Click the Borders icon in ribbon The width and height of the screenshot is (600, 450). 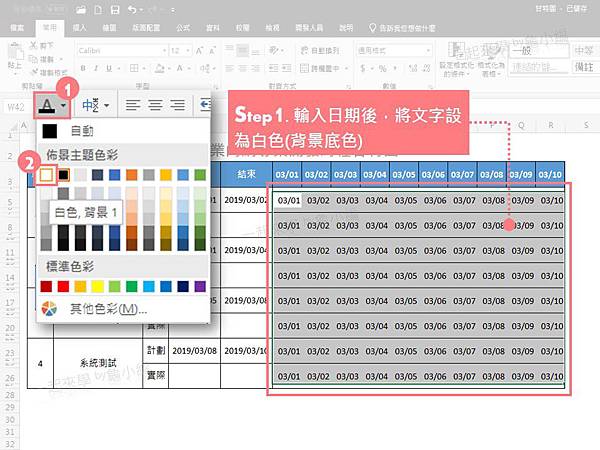pyautogui.click(x=134, y=68)
